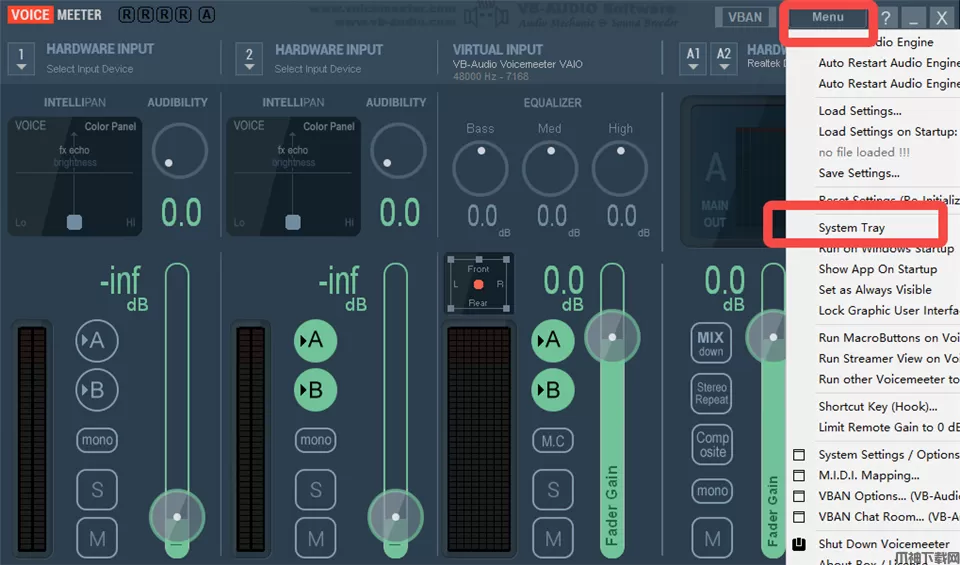Click the Bass equalizer knob
Image resolution: width=960 pixels, height=565 pixels.
click(480, 168)
